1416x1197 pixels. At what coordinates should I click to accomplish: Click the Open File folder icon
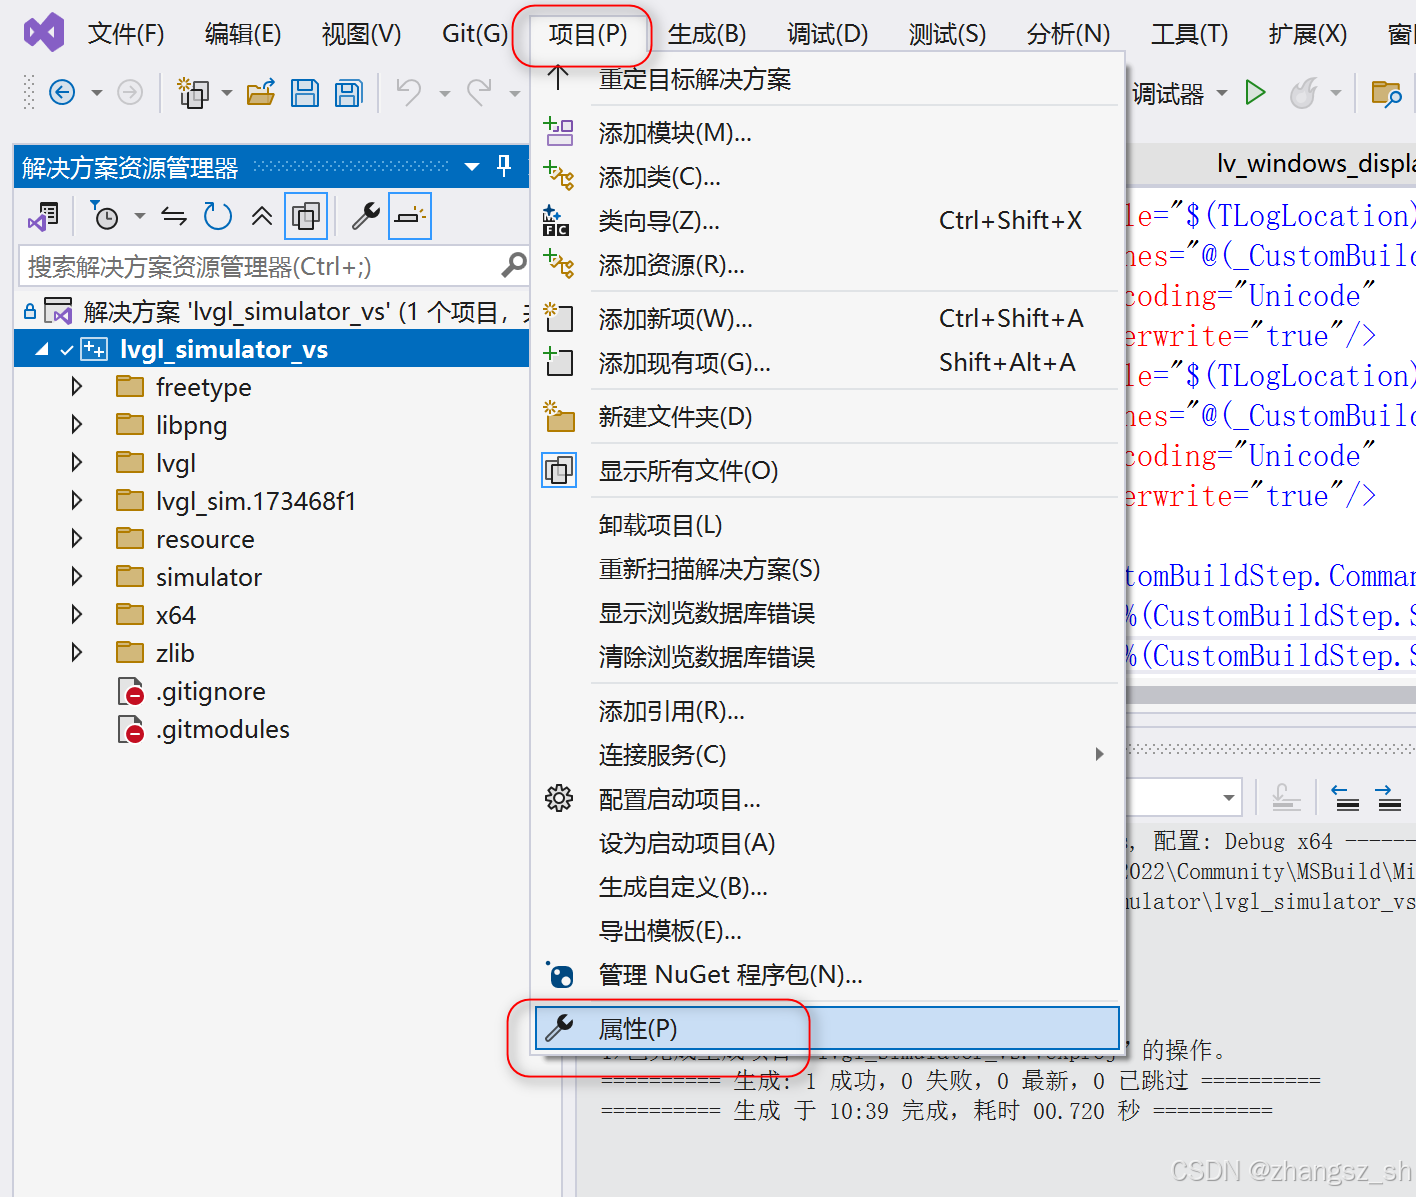coord(261,93)
